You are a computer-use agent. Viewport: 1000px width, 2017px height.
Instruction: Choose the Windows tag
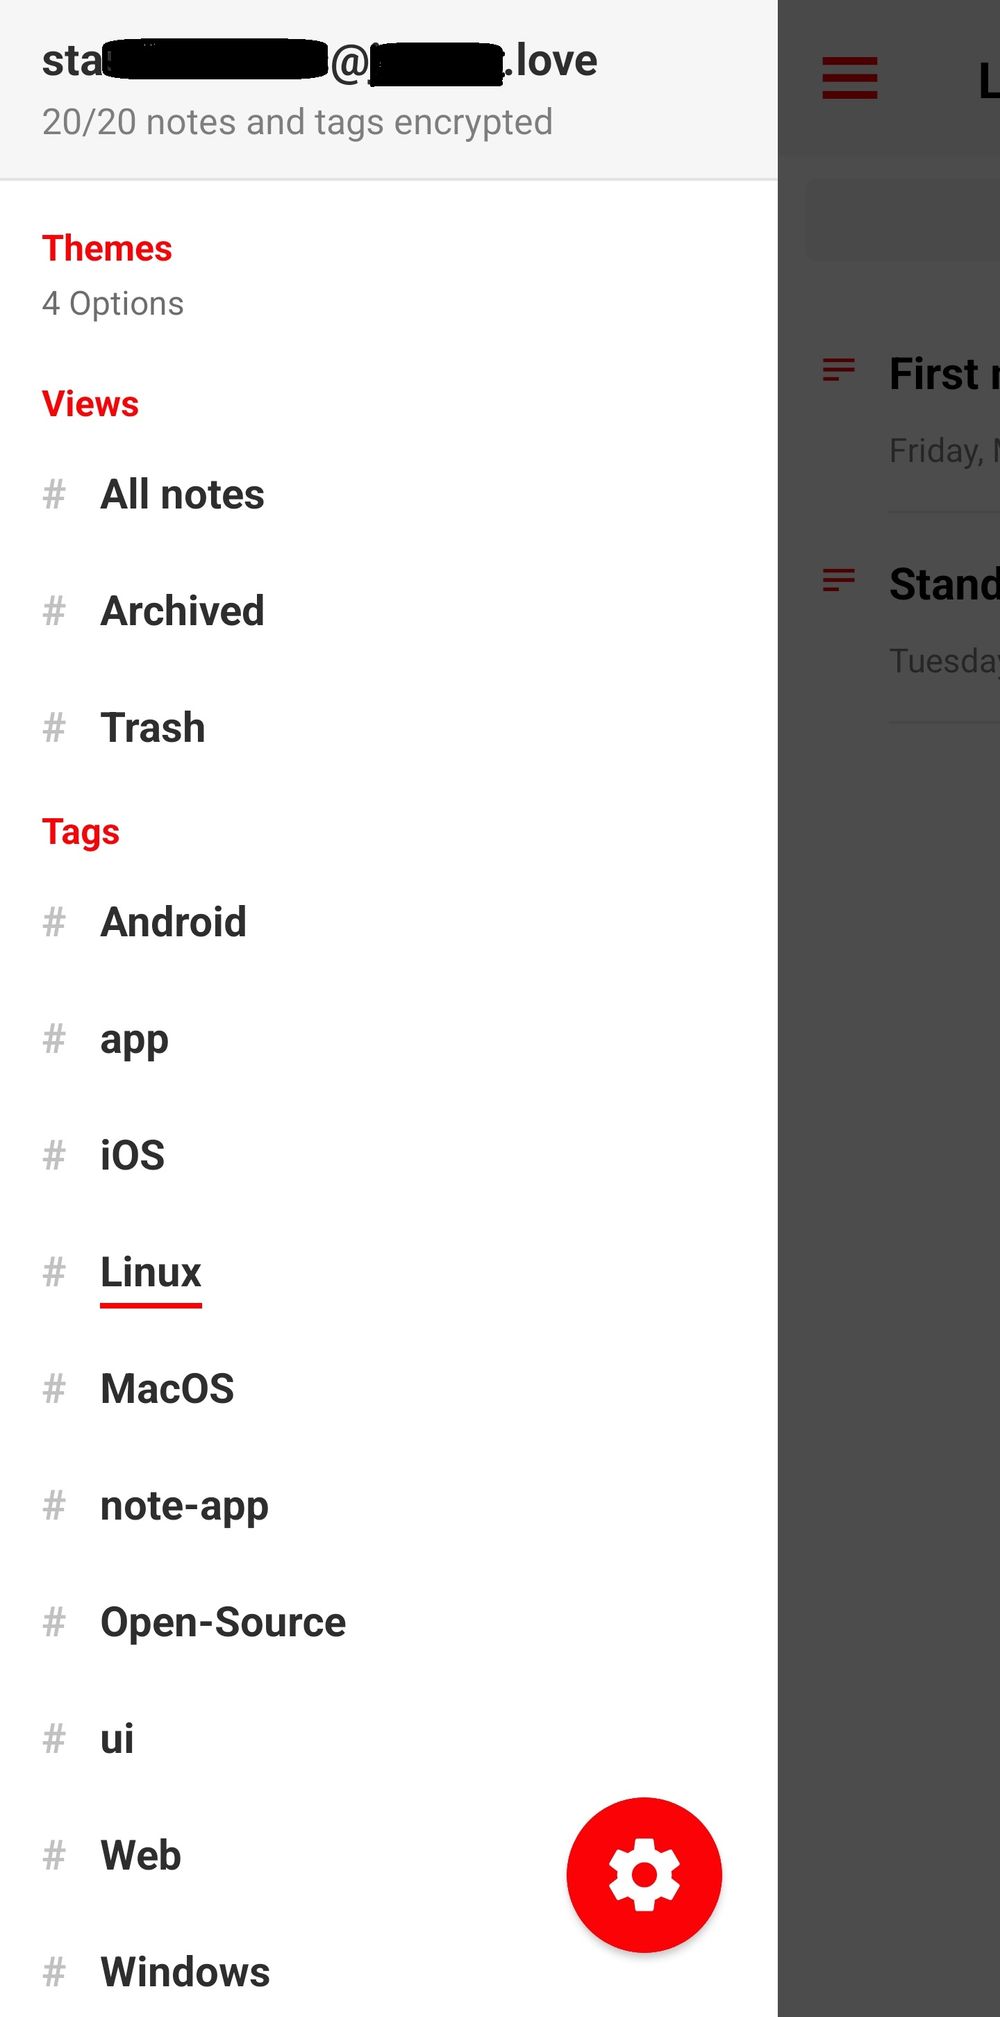pos(185,1972)
